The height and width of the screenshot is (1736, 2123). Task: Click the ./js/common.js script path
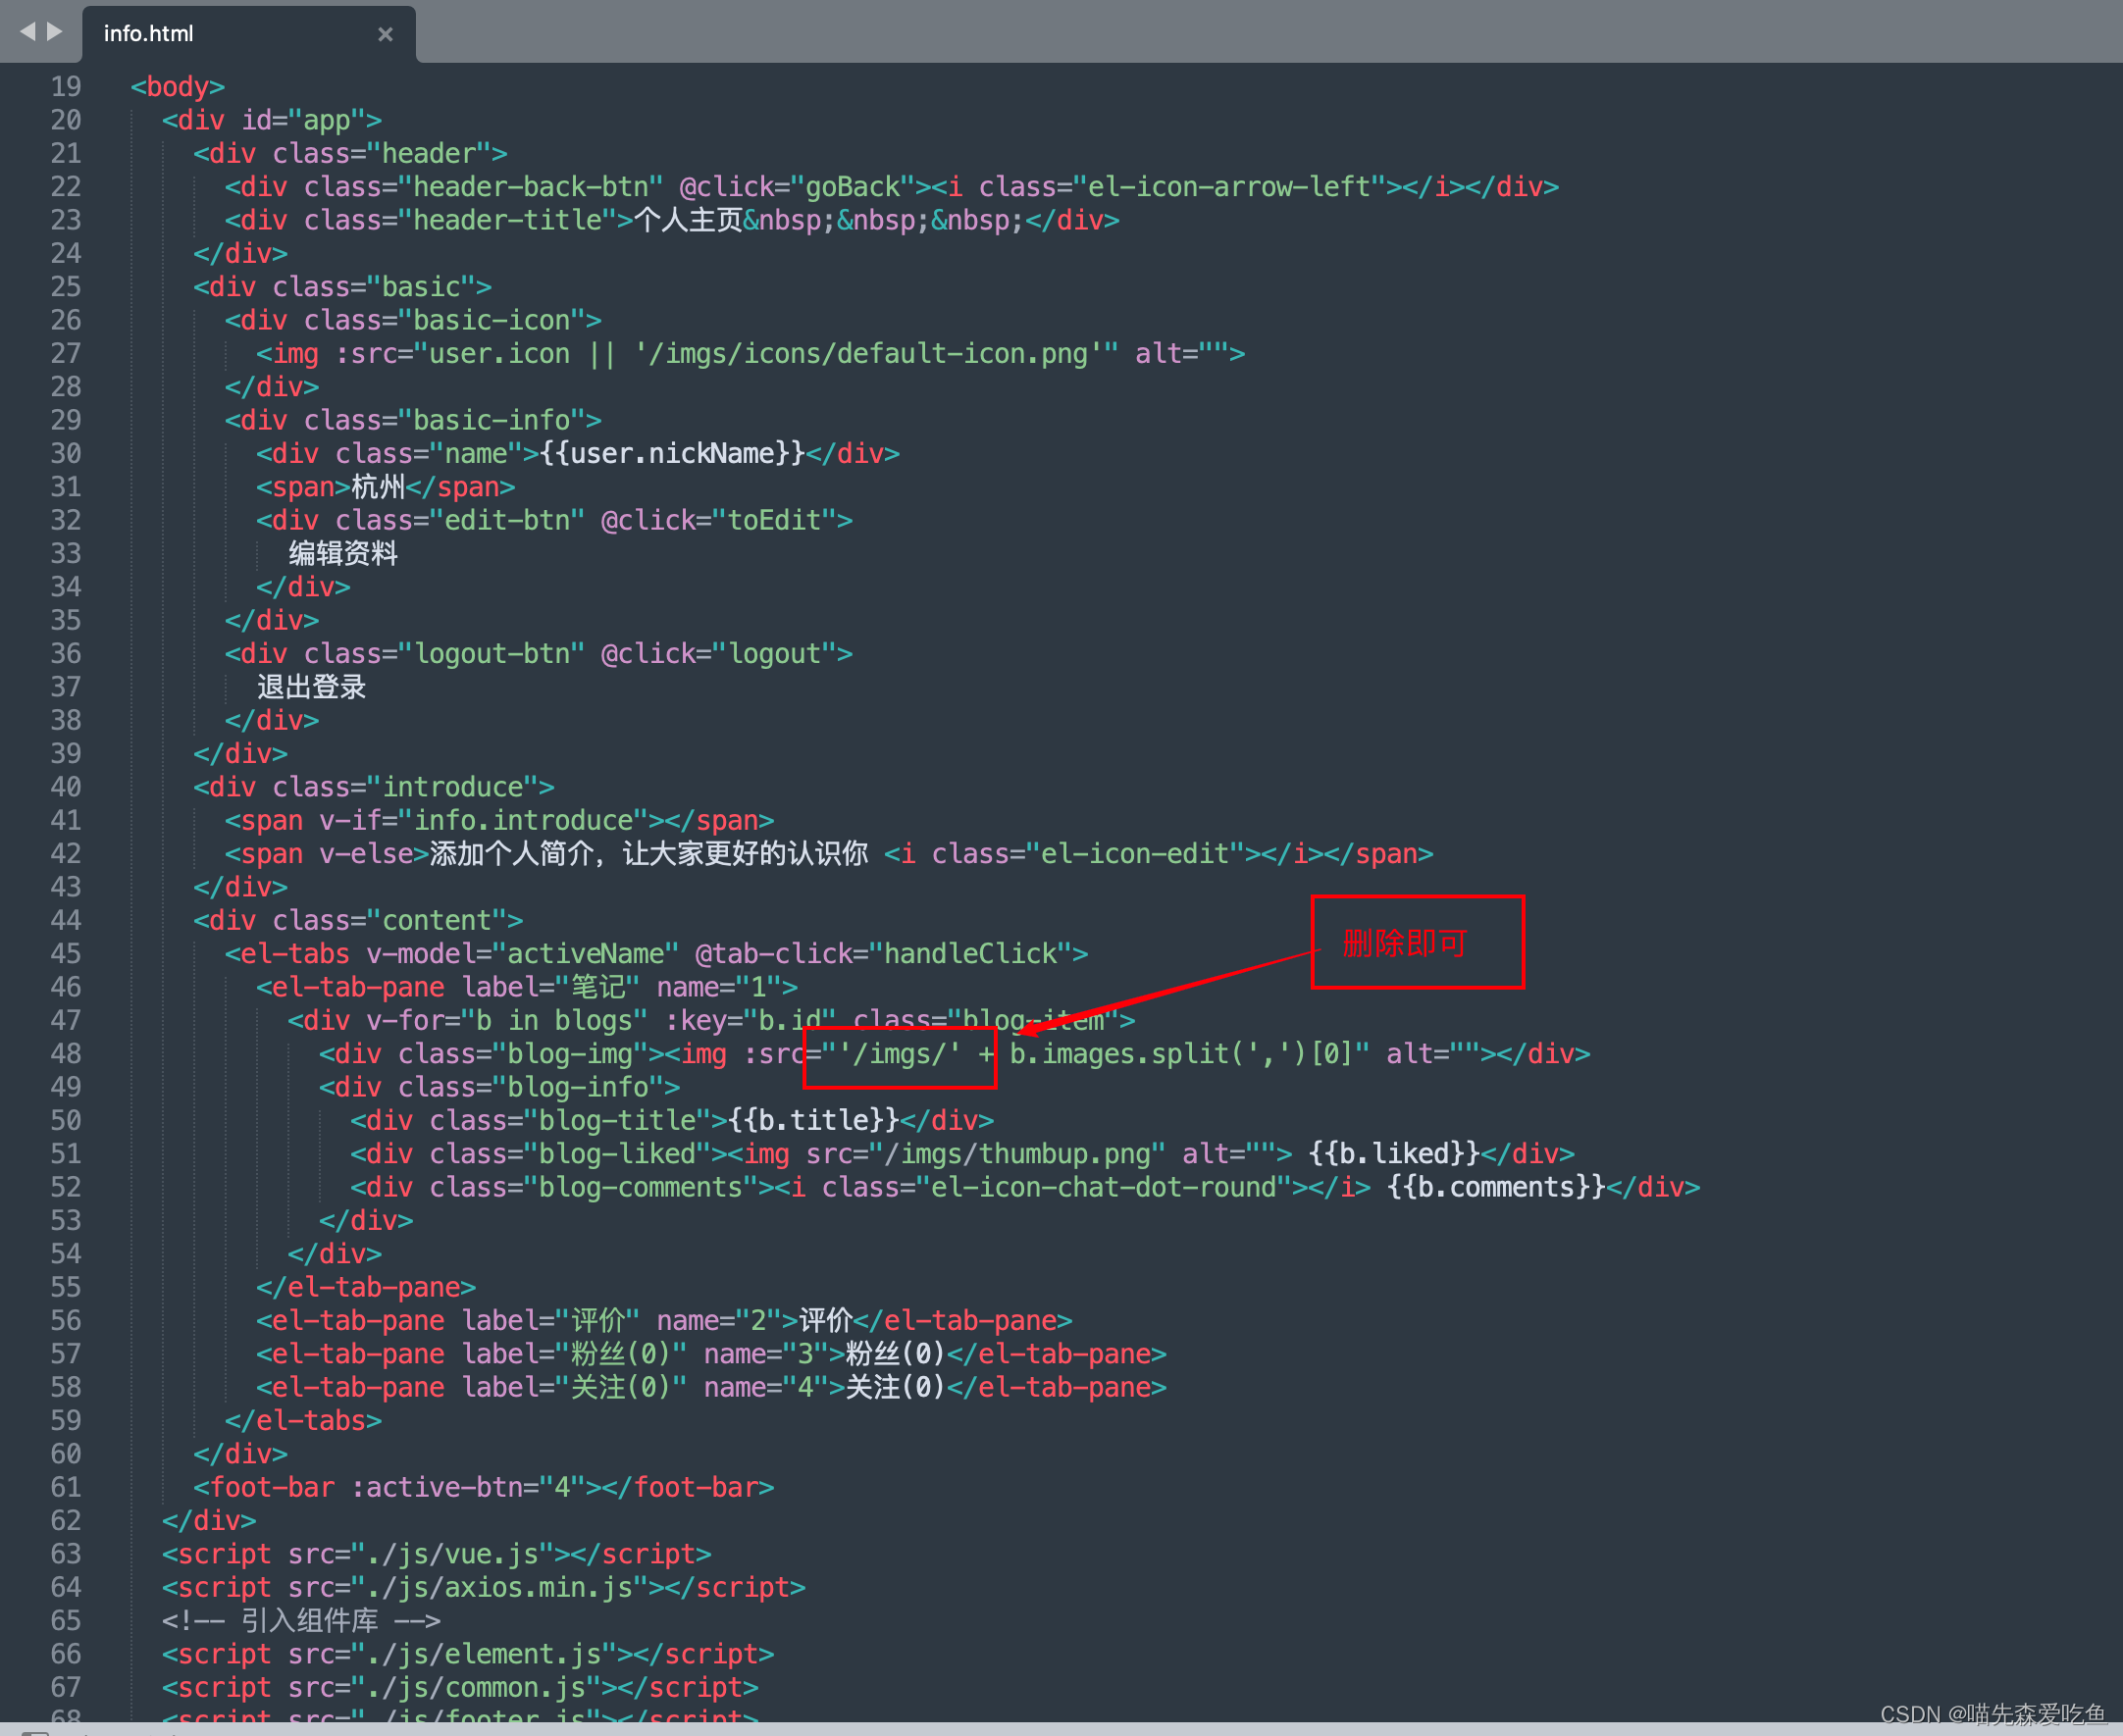coord(476,1687)
